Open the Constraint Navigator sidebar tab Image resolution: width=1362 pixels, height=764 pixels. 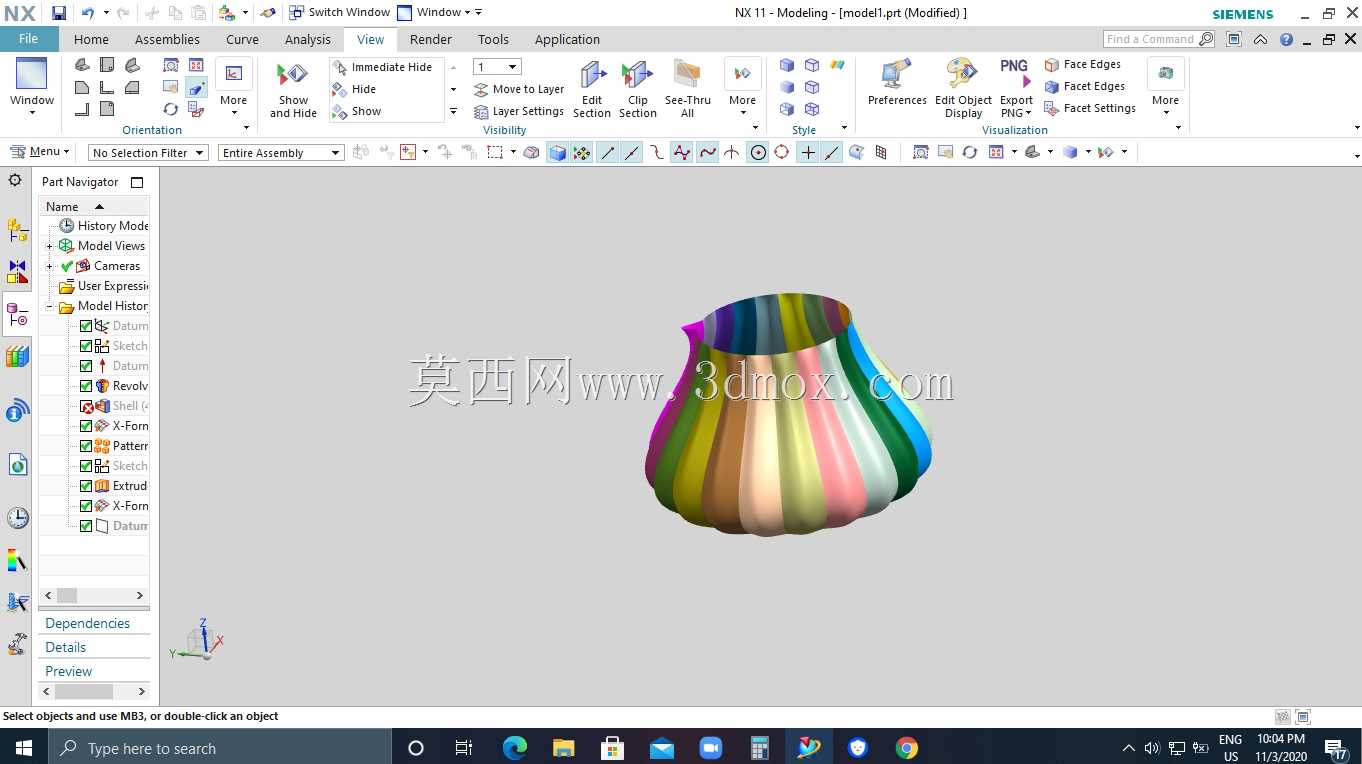(17, 272)
